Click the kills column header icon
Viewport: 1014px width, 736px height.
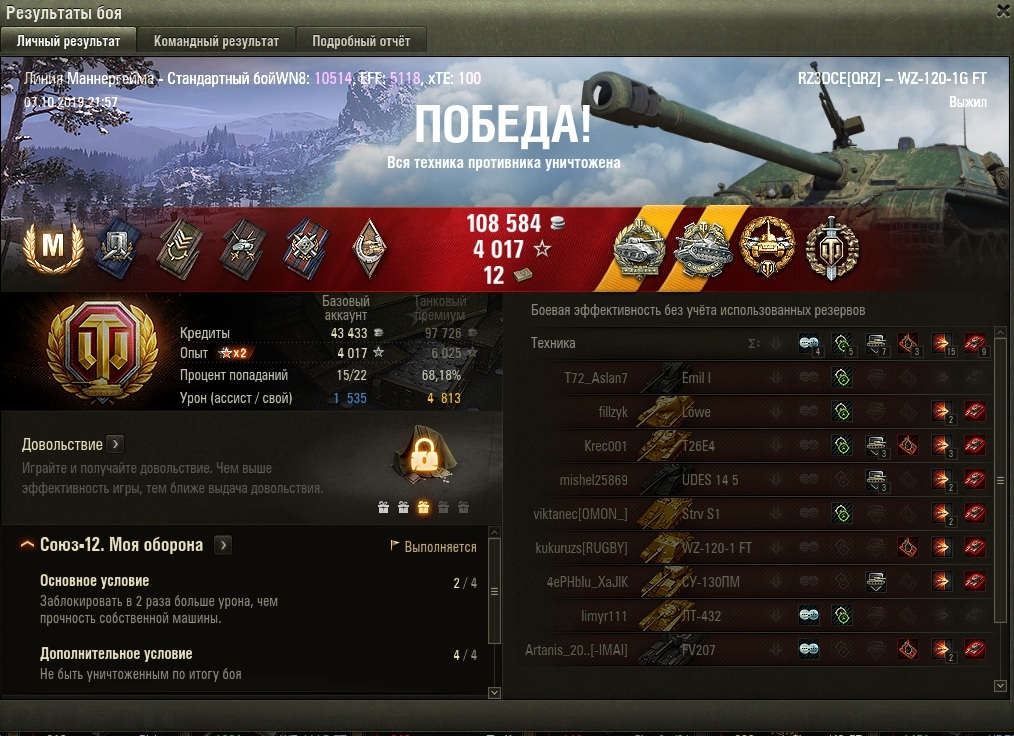975,343
